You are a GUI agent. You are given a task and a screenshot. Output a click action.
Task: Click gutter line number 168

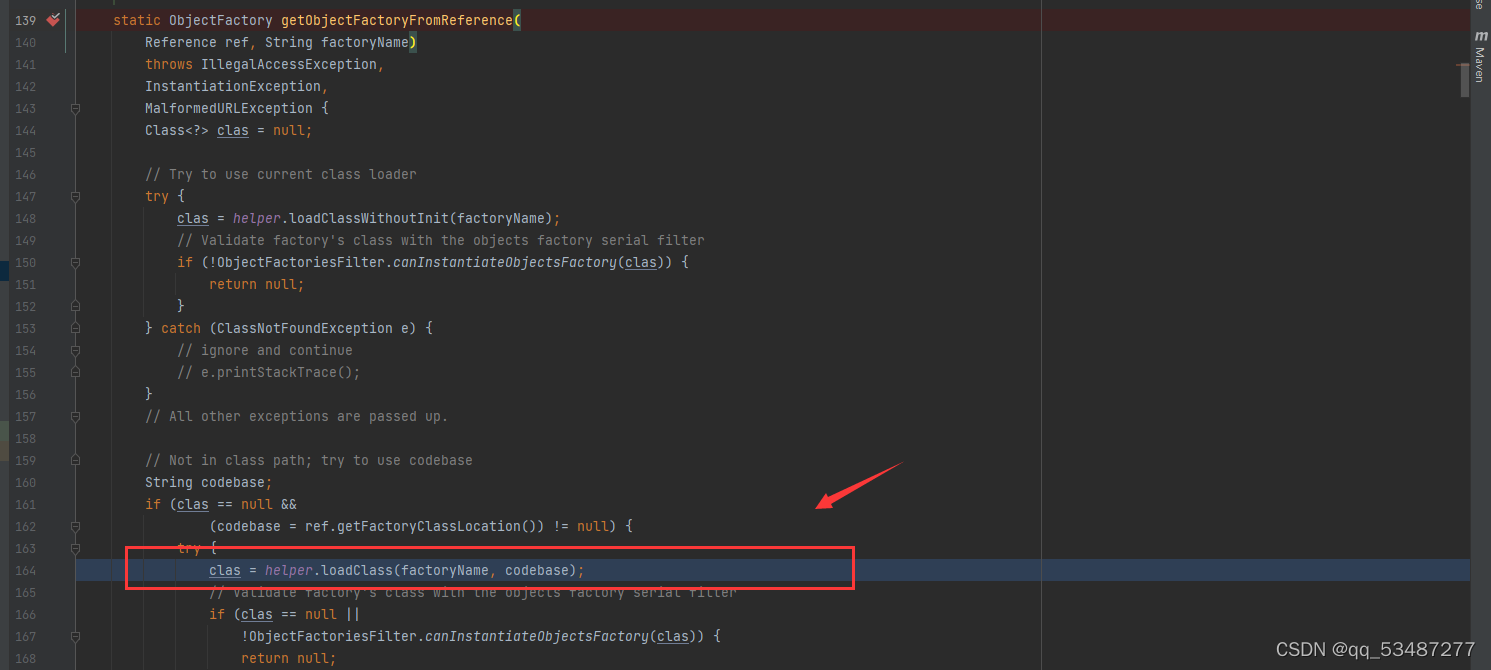tap(25, 658)
